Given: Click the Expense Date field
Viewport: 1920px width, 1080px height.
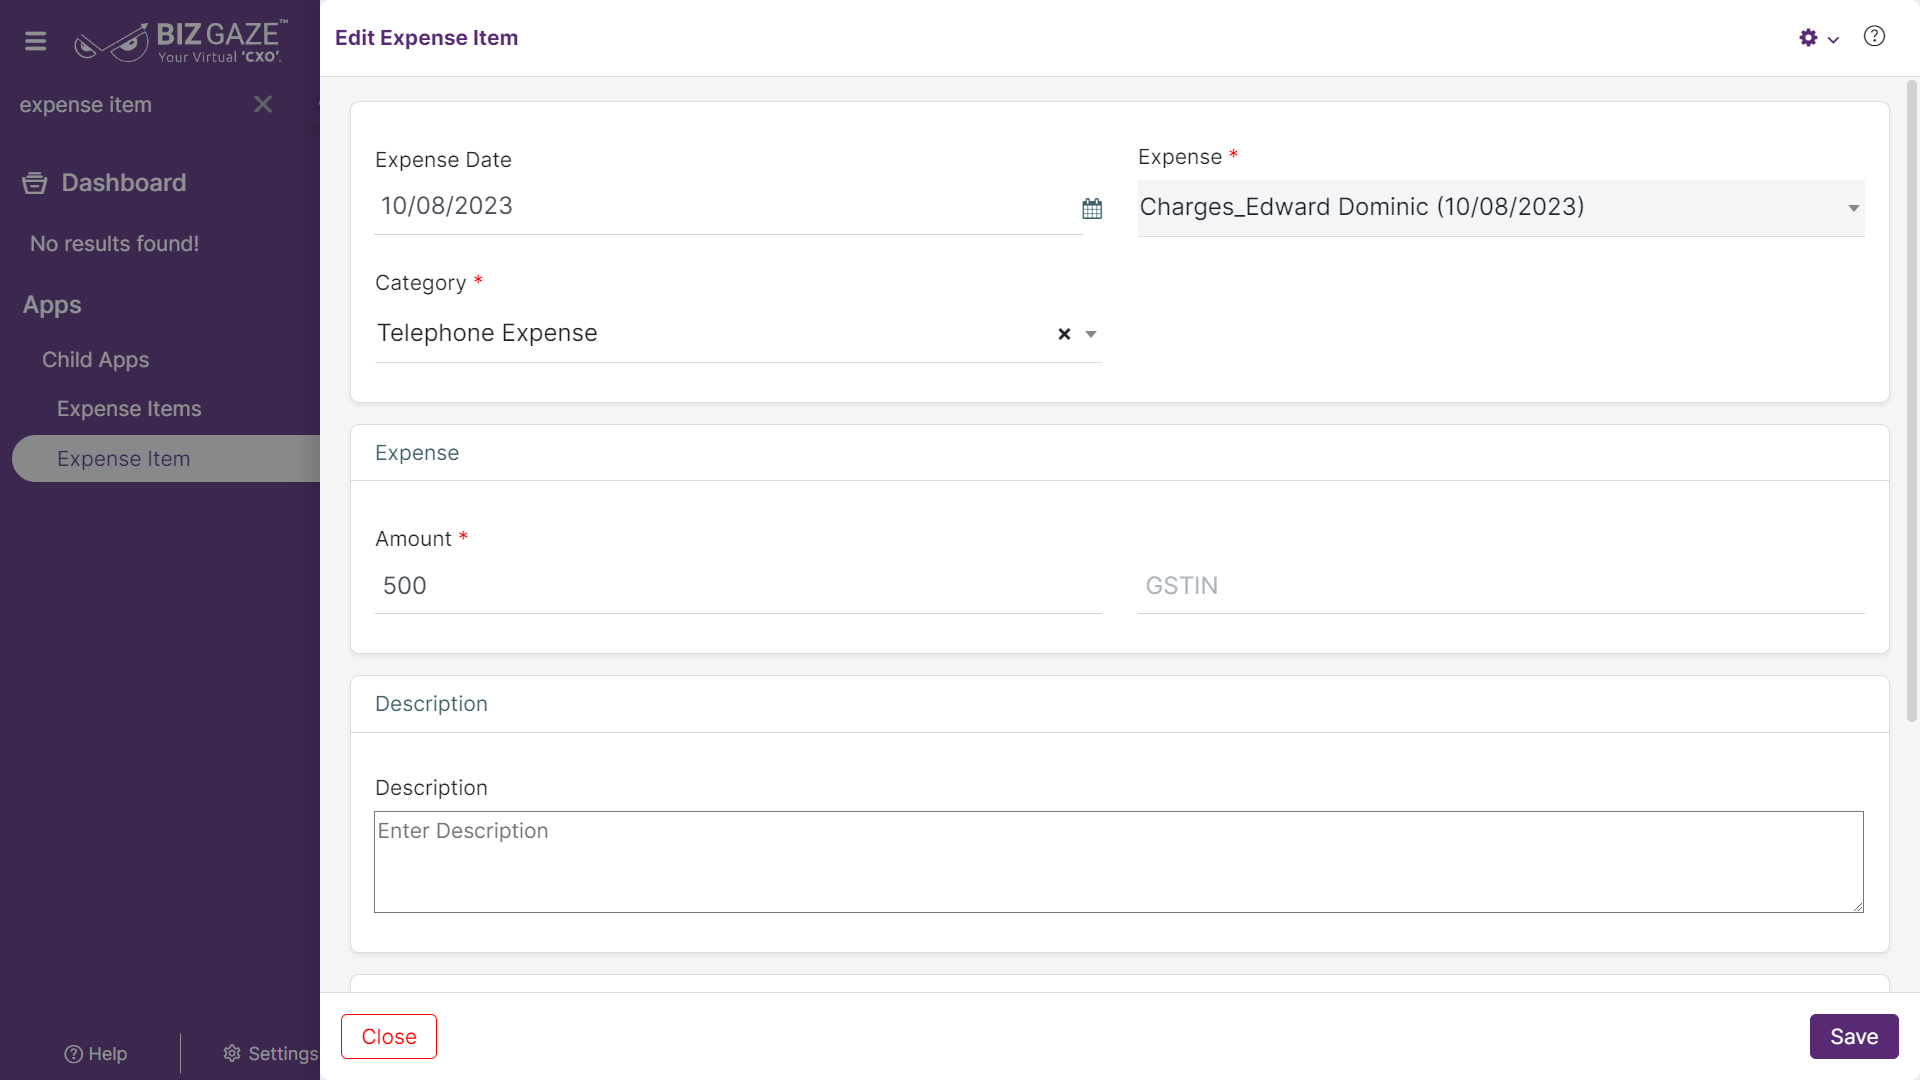Looking at the screenshot, I should click(727, 206).
